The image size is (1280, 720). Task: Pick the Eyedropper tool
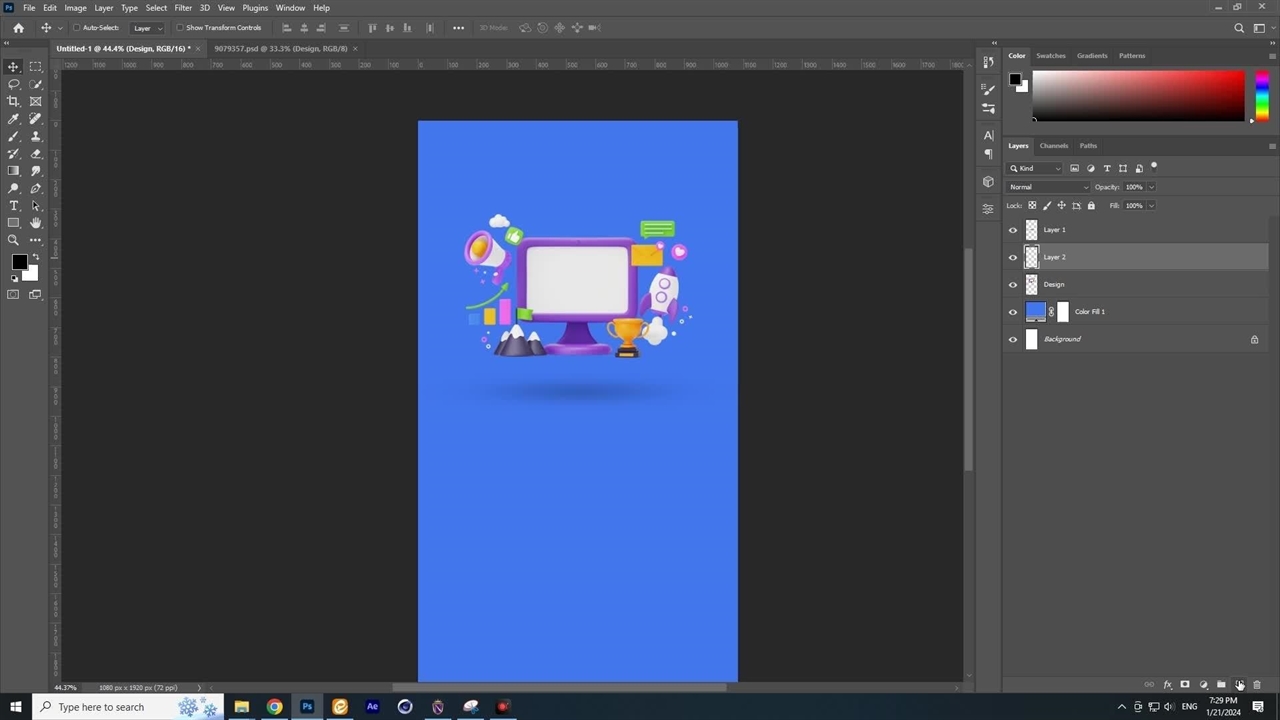coord(14,119)
